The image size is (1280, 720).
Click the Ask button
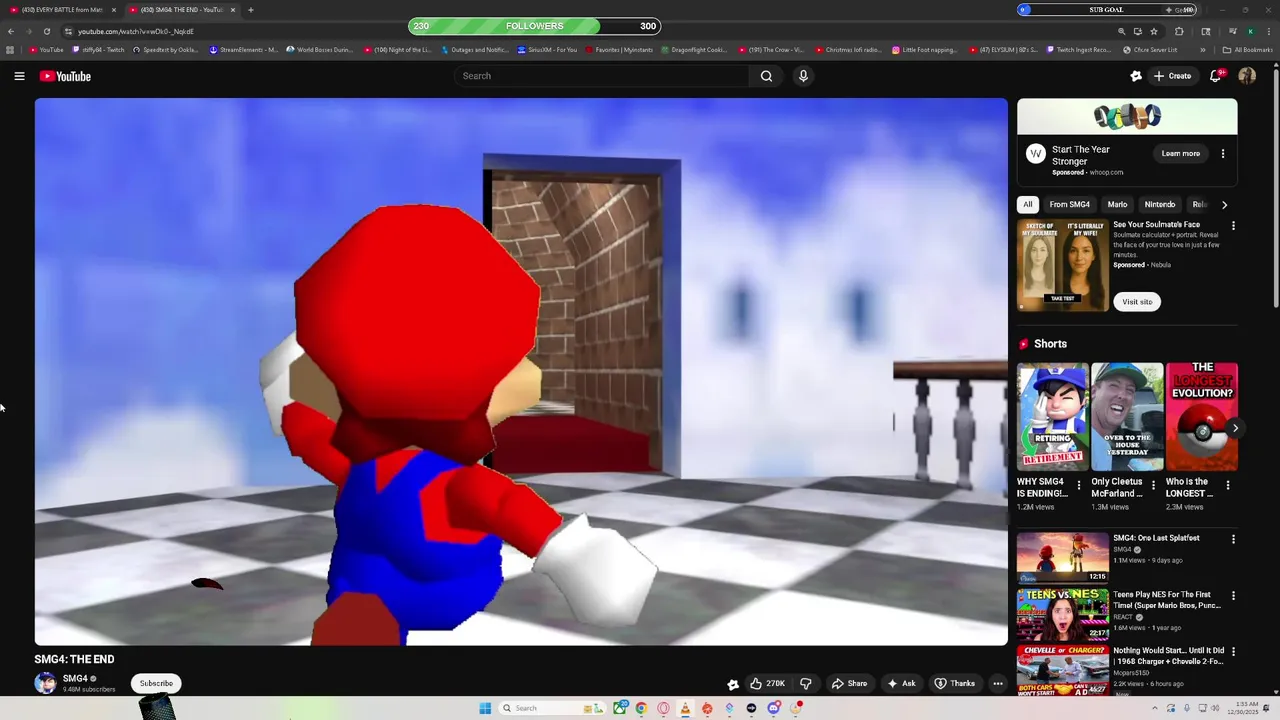point(901,684)
